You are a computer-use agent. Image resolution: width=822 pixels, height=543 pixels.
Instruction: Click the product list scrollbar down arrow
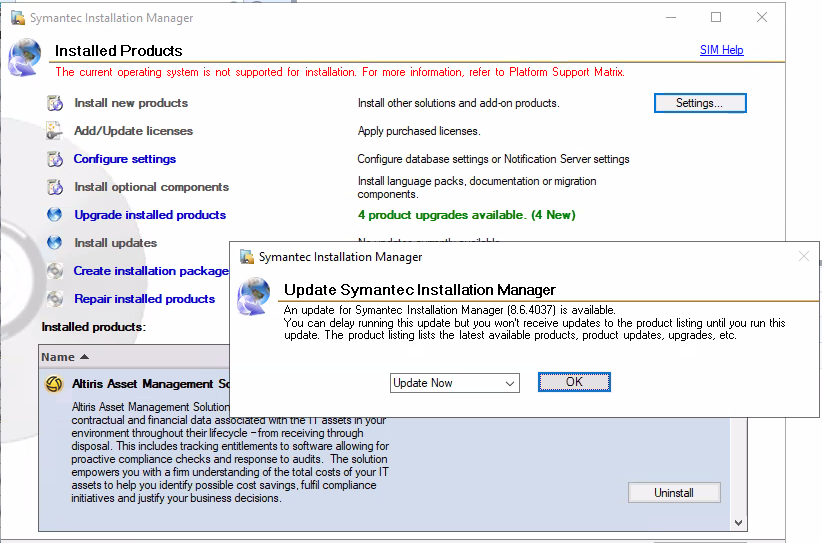[738, 522]
